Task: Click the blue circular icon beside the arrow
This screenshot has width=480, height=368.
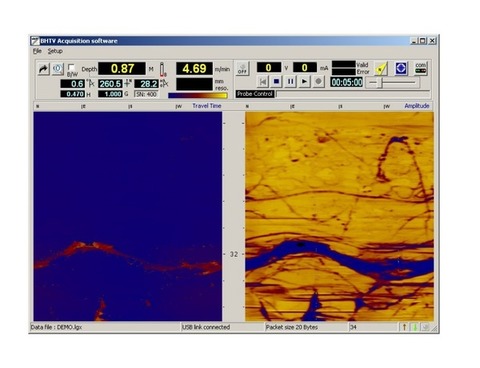Action: pyautogui.click(x=57, y=69)
